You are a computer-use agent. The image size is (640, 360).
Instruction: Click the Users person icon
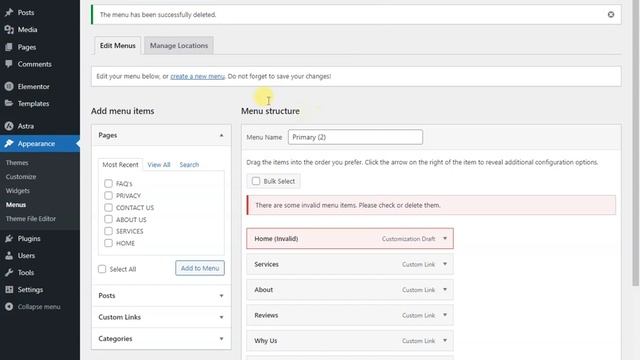point(9,256)
